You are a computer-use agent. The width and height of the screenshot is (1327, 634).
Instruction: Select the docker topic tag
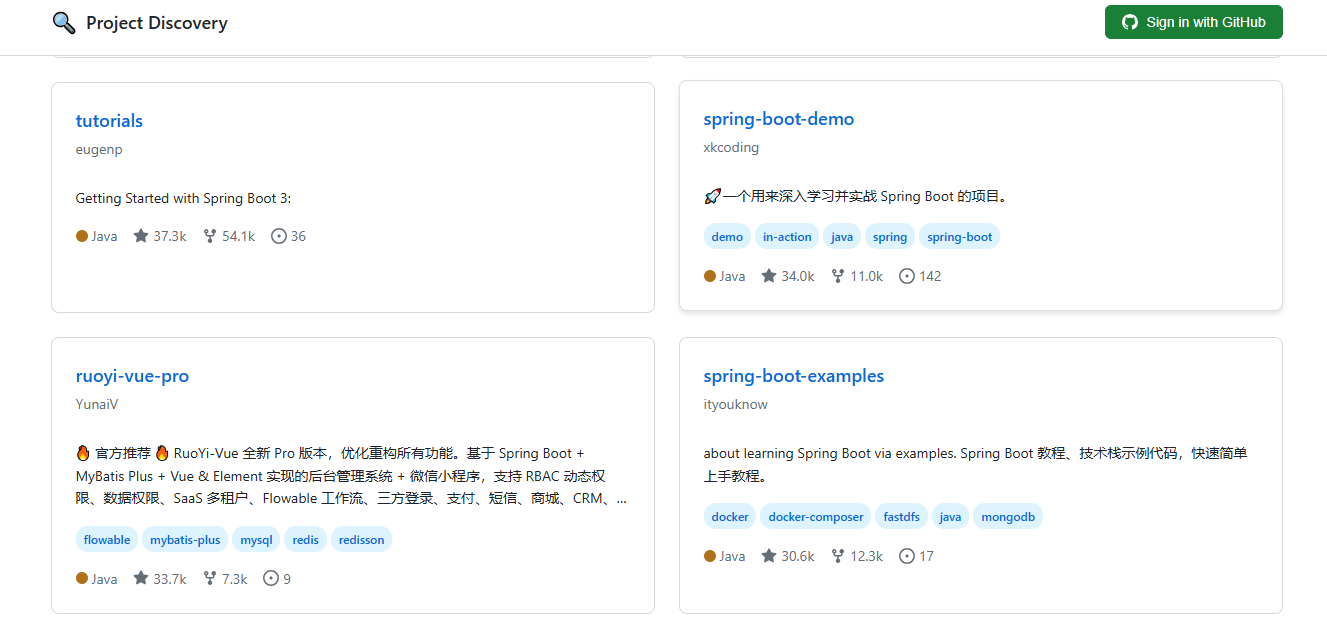(730, 517)
